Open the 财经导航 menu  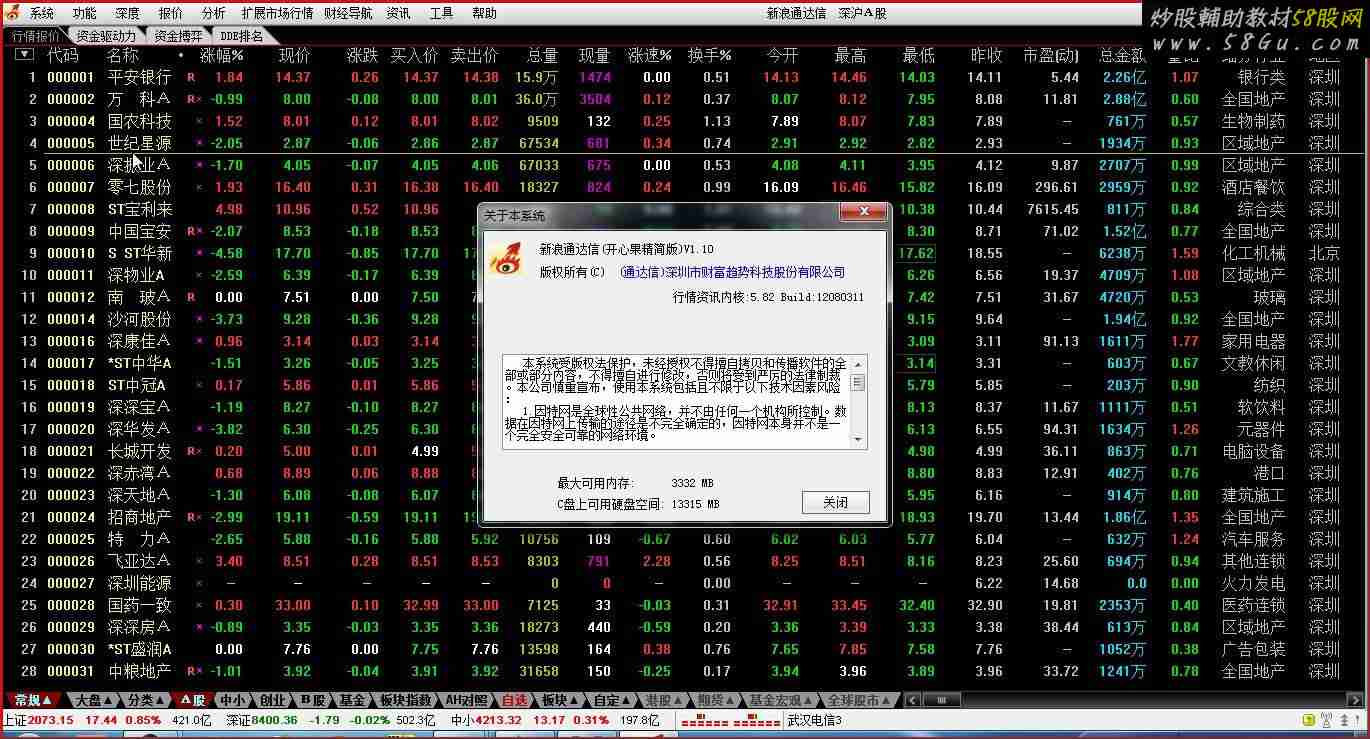[x=349, y=13]
